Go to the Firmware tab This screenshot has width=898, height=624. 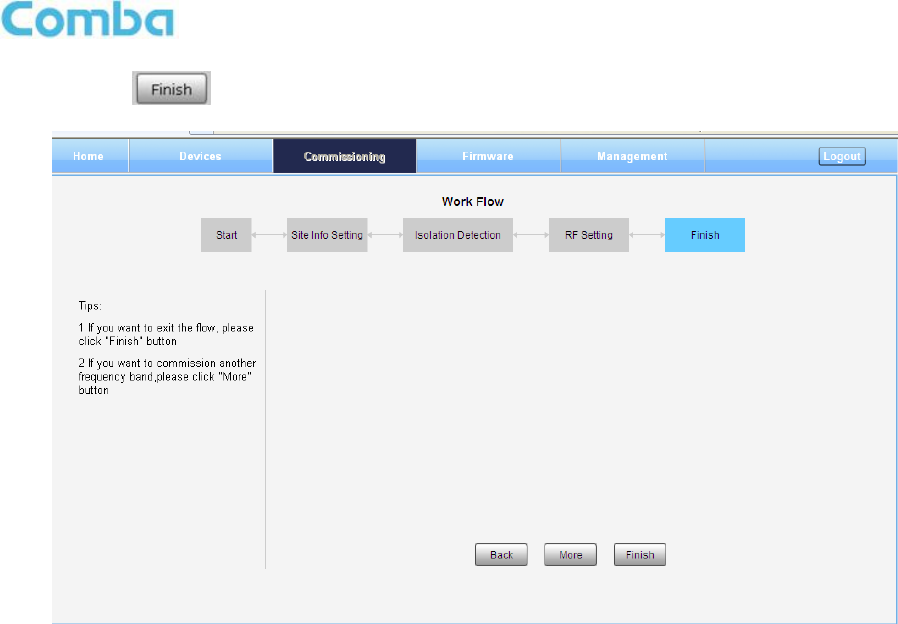tap(488, 156)
